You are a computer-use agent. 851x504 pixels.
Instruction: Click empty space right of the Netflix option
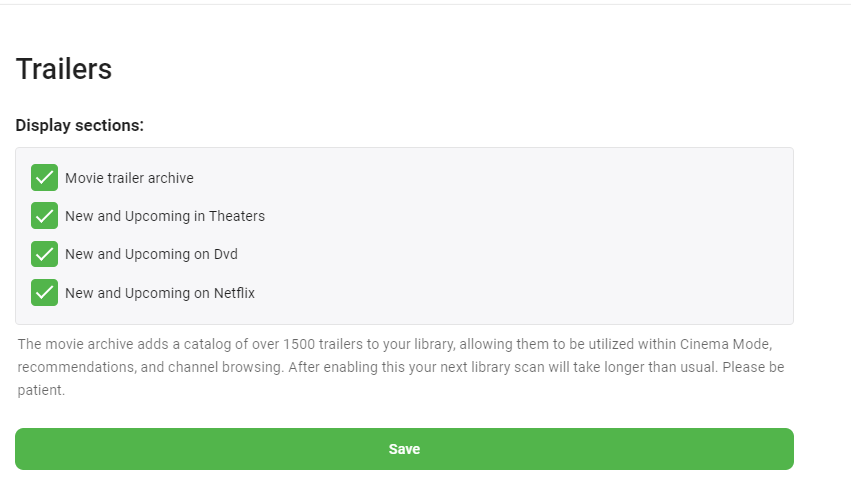(520, 293)
